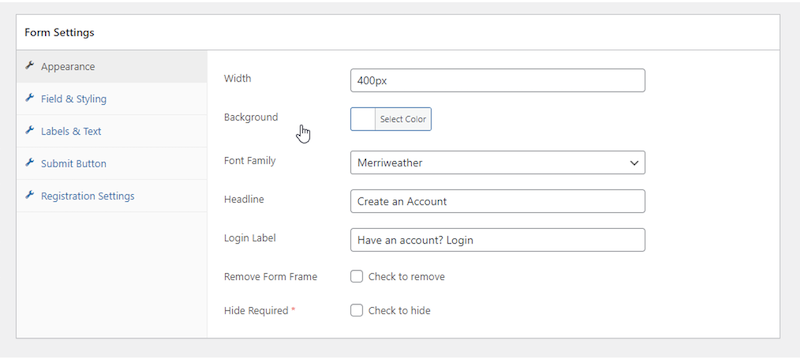Click the Select Color button
This screenshot has width=800, height=363.
coord(403,119)
